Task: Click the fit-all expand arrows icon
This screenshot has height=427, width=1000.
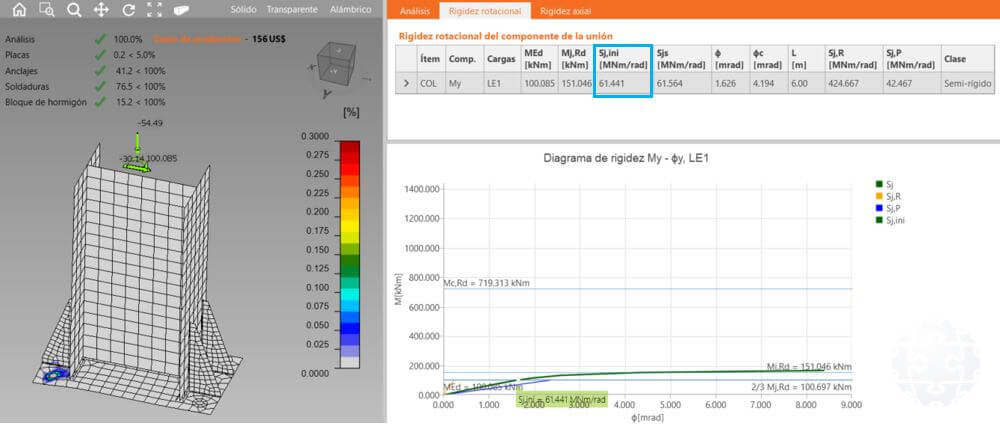Action: click(154, 9)
